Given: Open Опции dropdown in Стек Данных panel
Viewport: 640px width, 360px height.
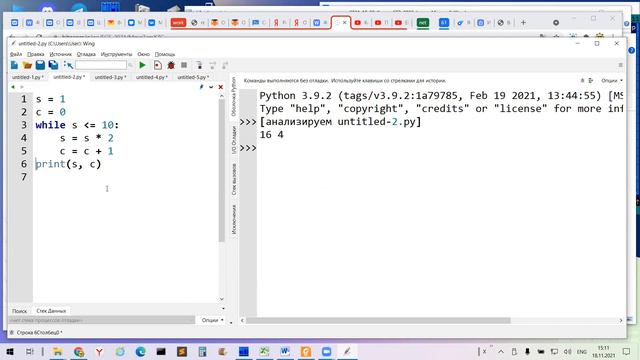Looking at the screenshot, I should [212, 320].
